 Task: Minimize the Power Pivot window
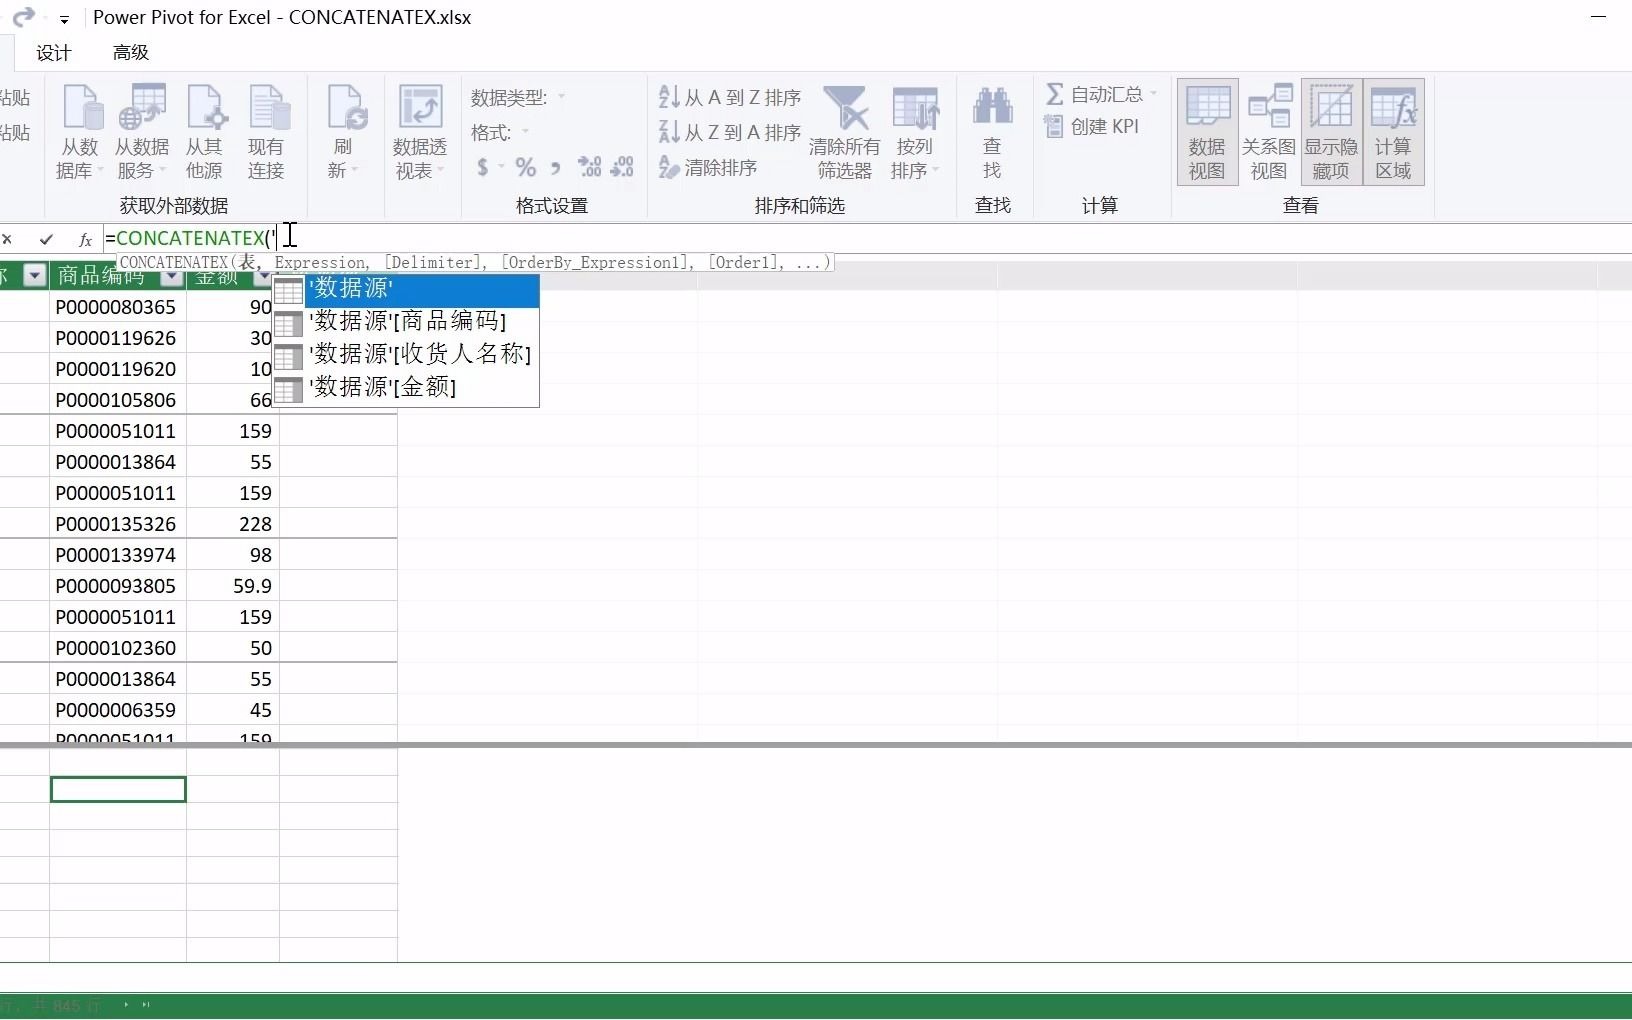pos(1598,17)
